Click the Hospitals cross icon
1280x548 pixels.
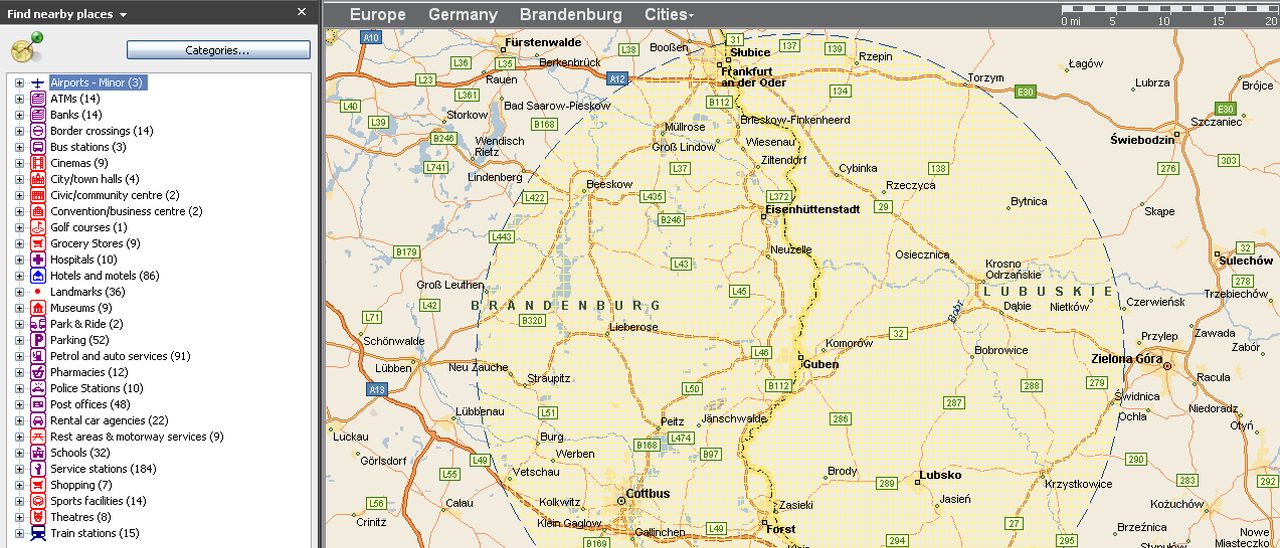38,260
